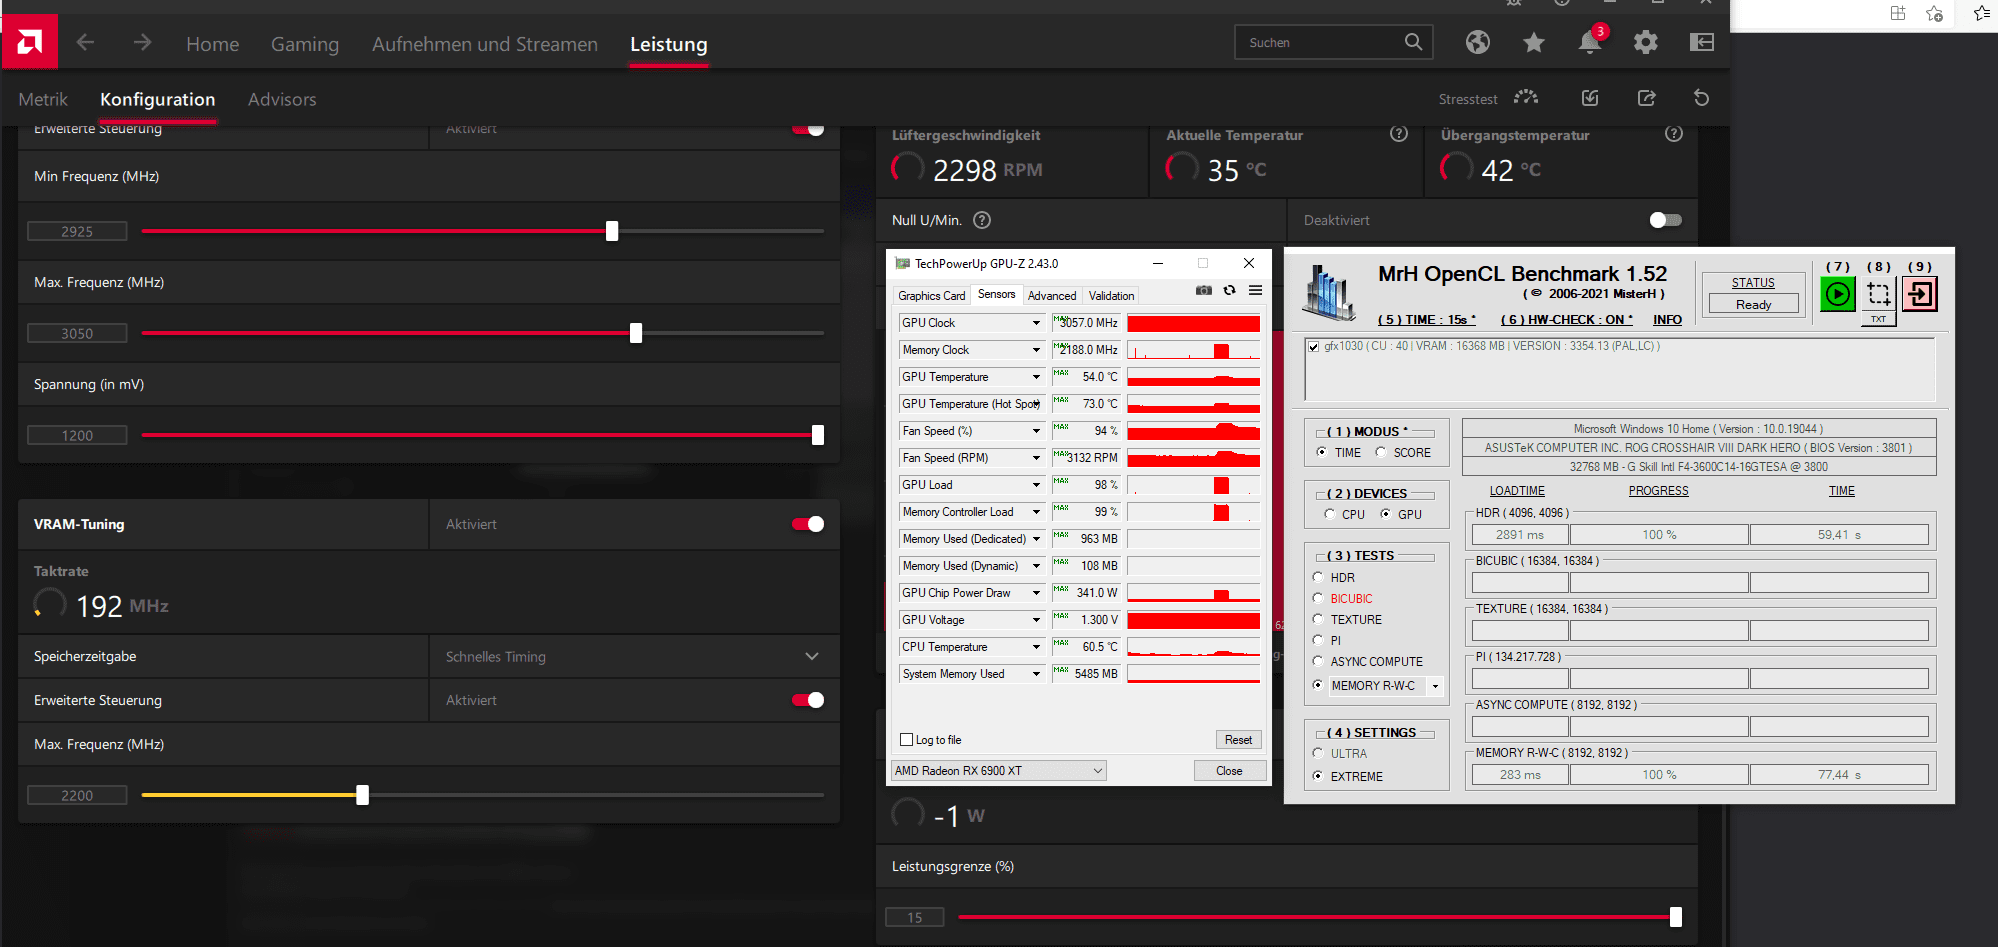The height and width of the screenshot is (947, 1998).
Task: Open help for Übergangstemperatur
Action: coord(1674,134)
